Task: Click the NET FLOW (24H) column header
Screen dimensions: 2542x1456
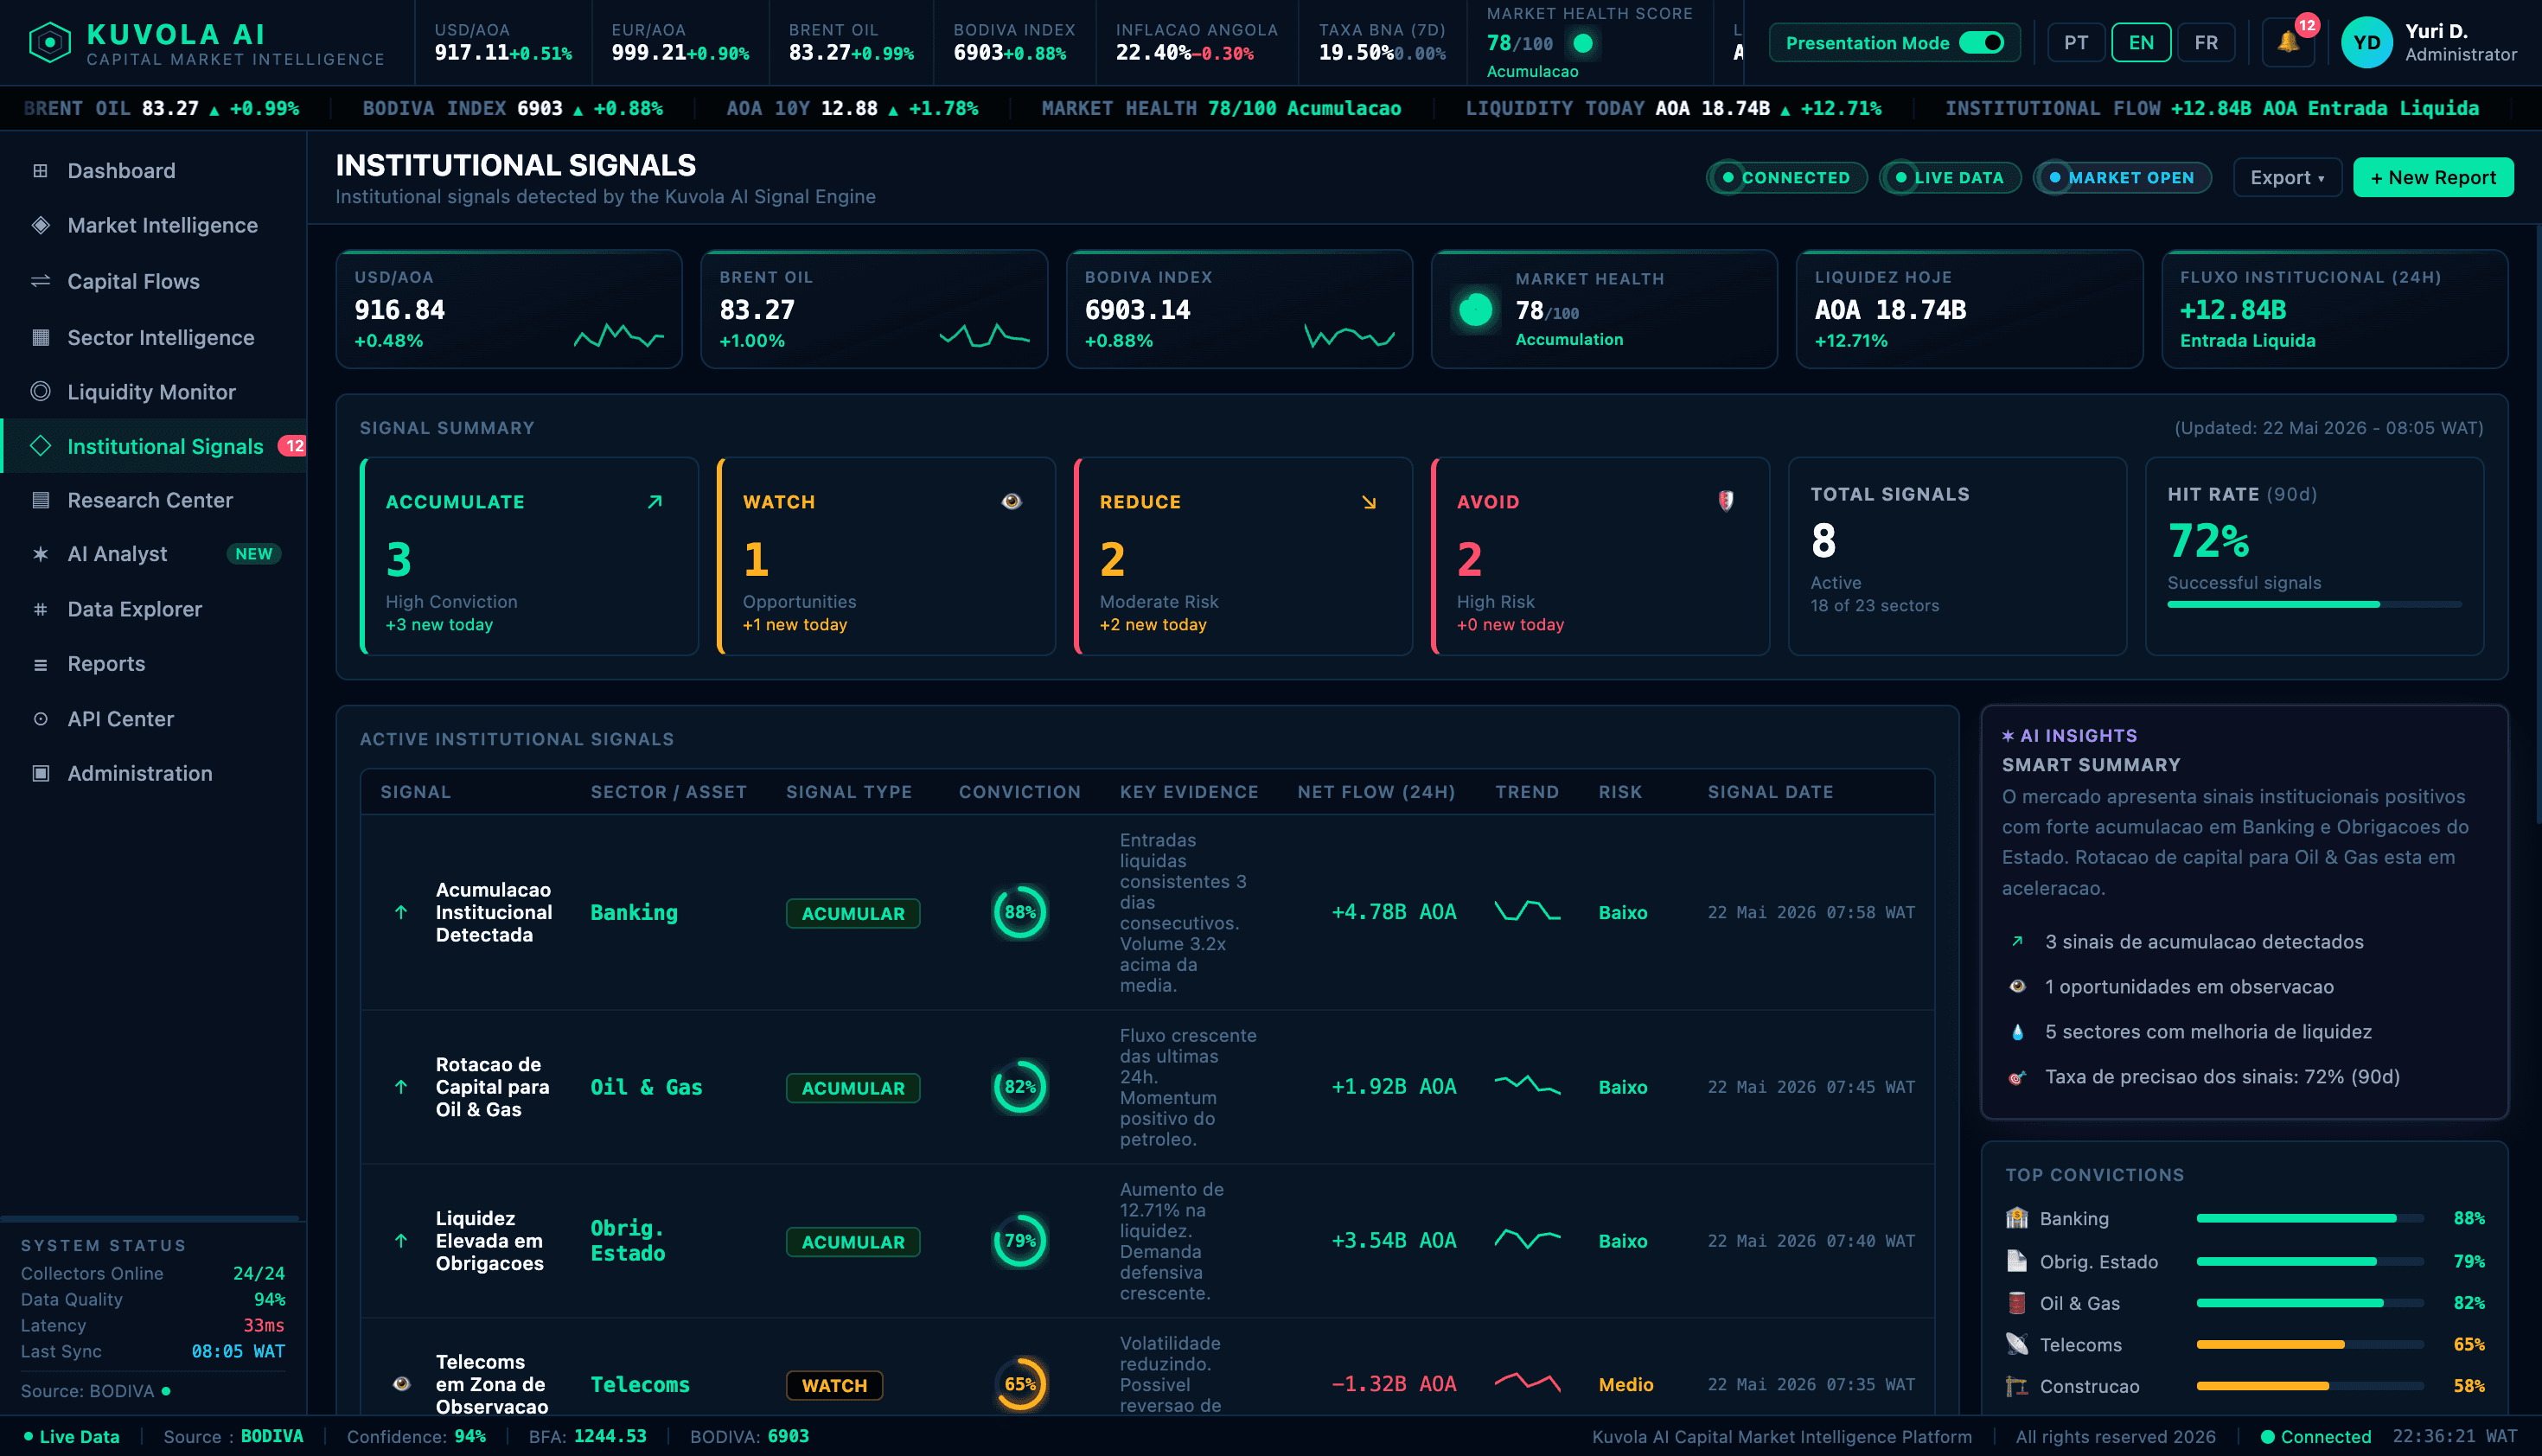Action: [1376, 792]
